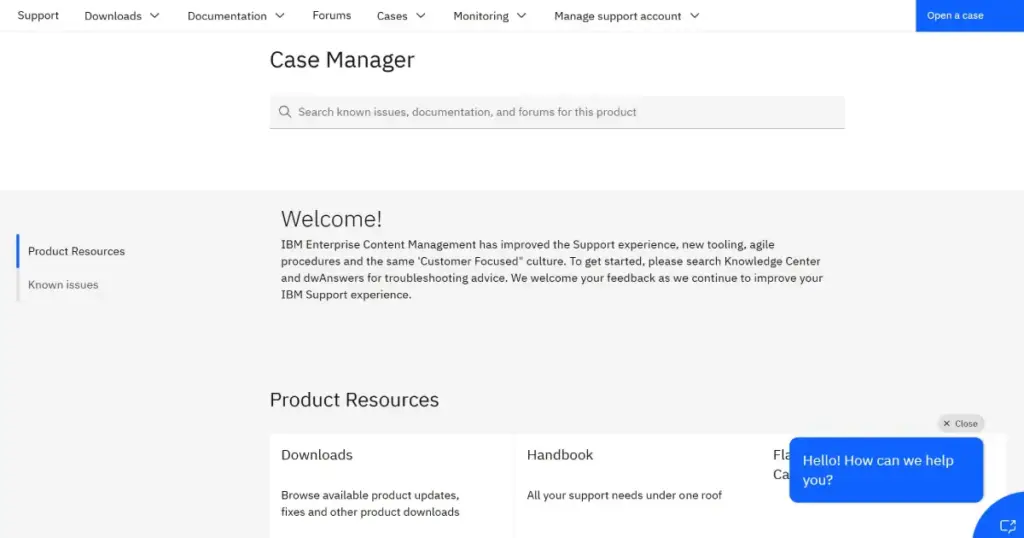
Task: Click the 'Hello! How can we help you?' bubble
Action: [x=886, y=470]
